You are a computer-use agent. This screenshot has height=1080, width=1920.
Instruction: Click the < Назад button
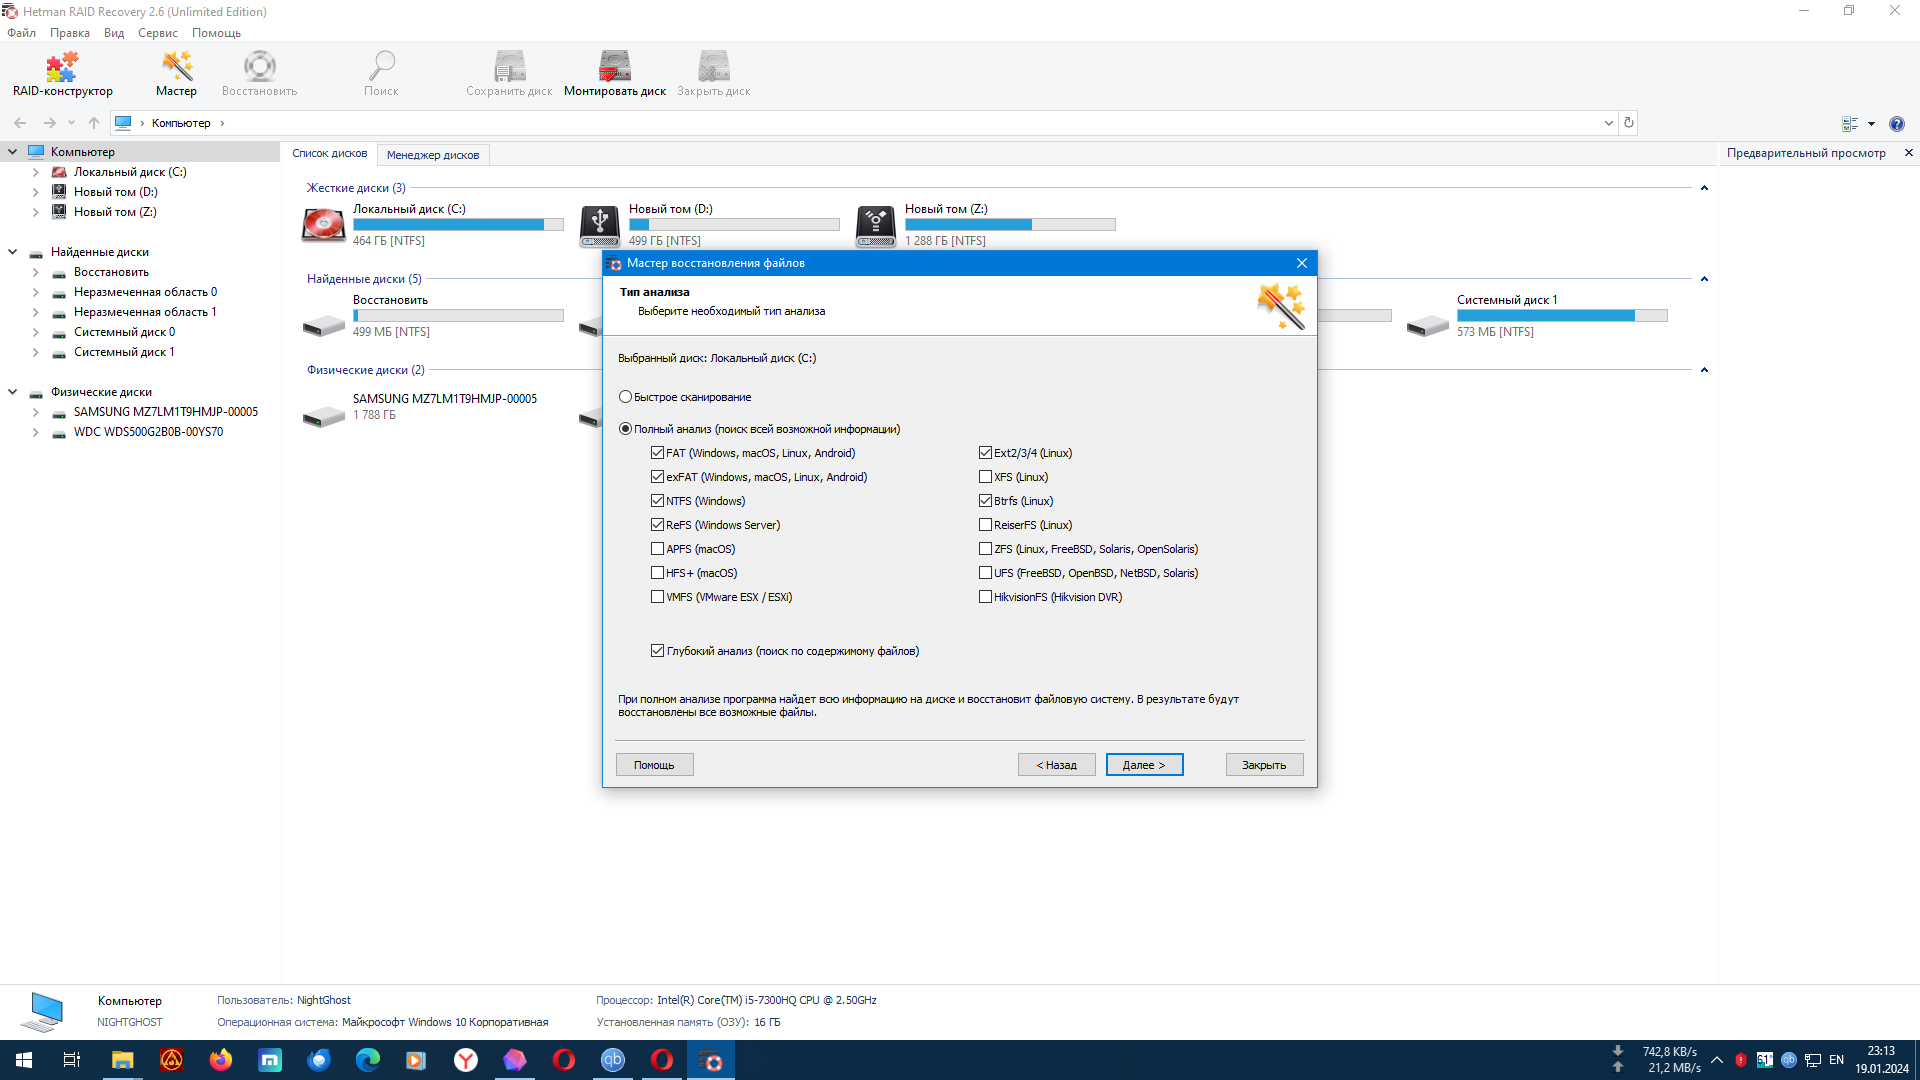click(x=1056, y=765)
